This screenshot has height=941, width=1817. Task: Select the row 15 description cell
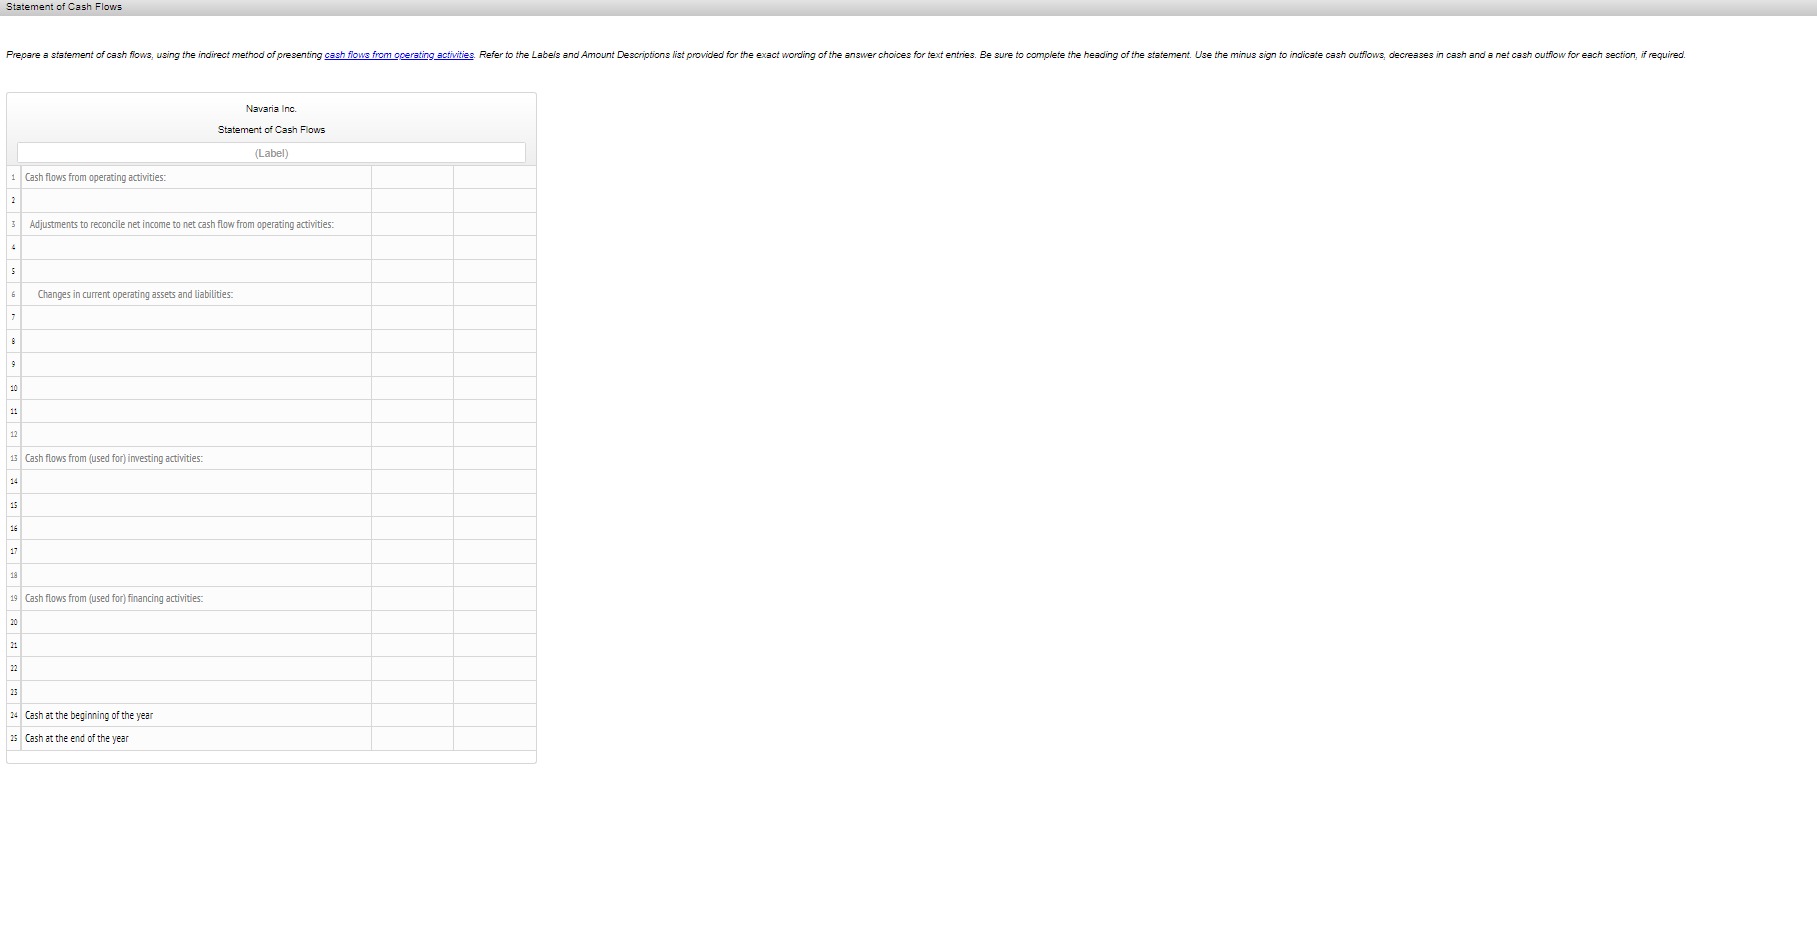196,505
